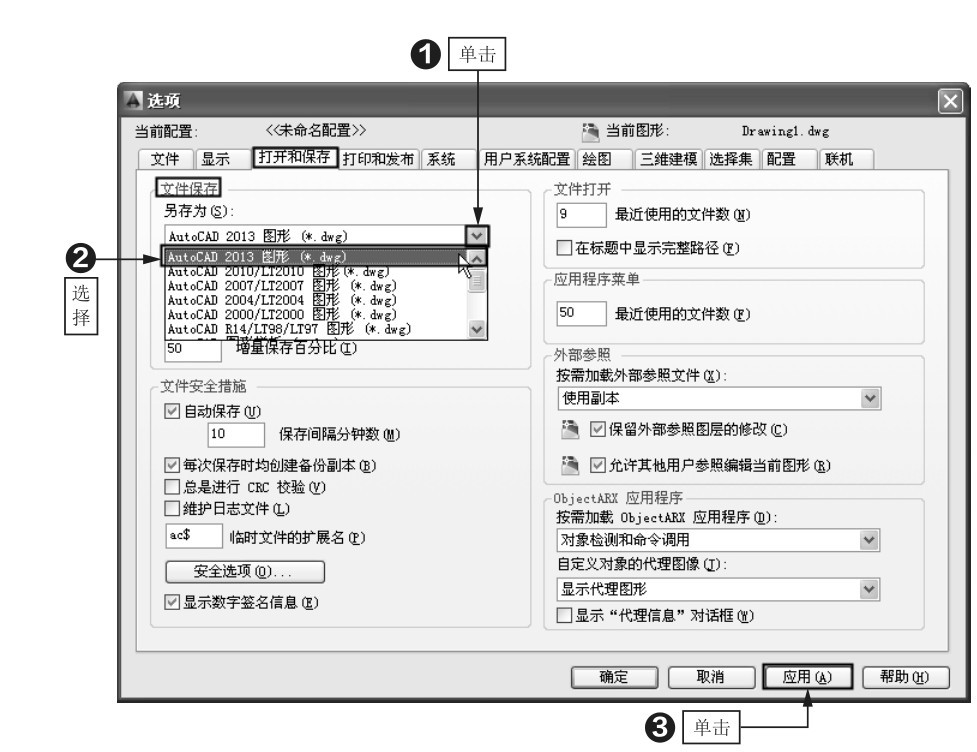Choose AutoCAD 2010/LT2010 图形 (*.dwg)

coord(315,272)
